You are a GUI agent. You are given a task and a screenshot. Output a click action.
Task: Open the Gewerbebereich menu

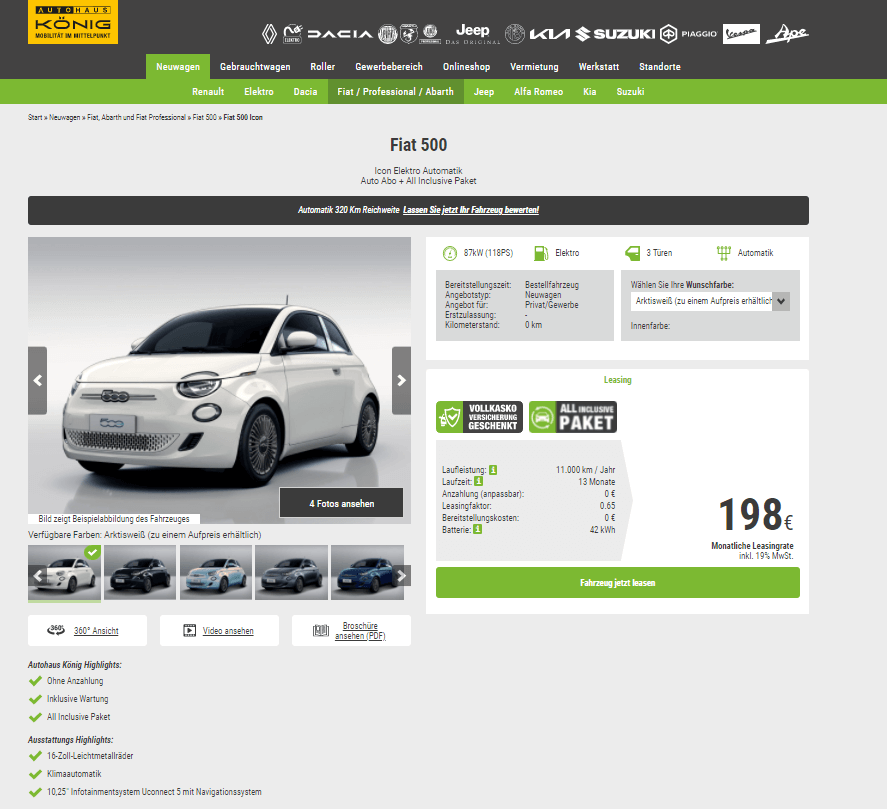click(x=389, y=67)
